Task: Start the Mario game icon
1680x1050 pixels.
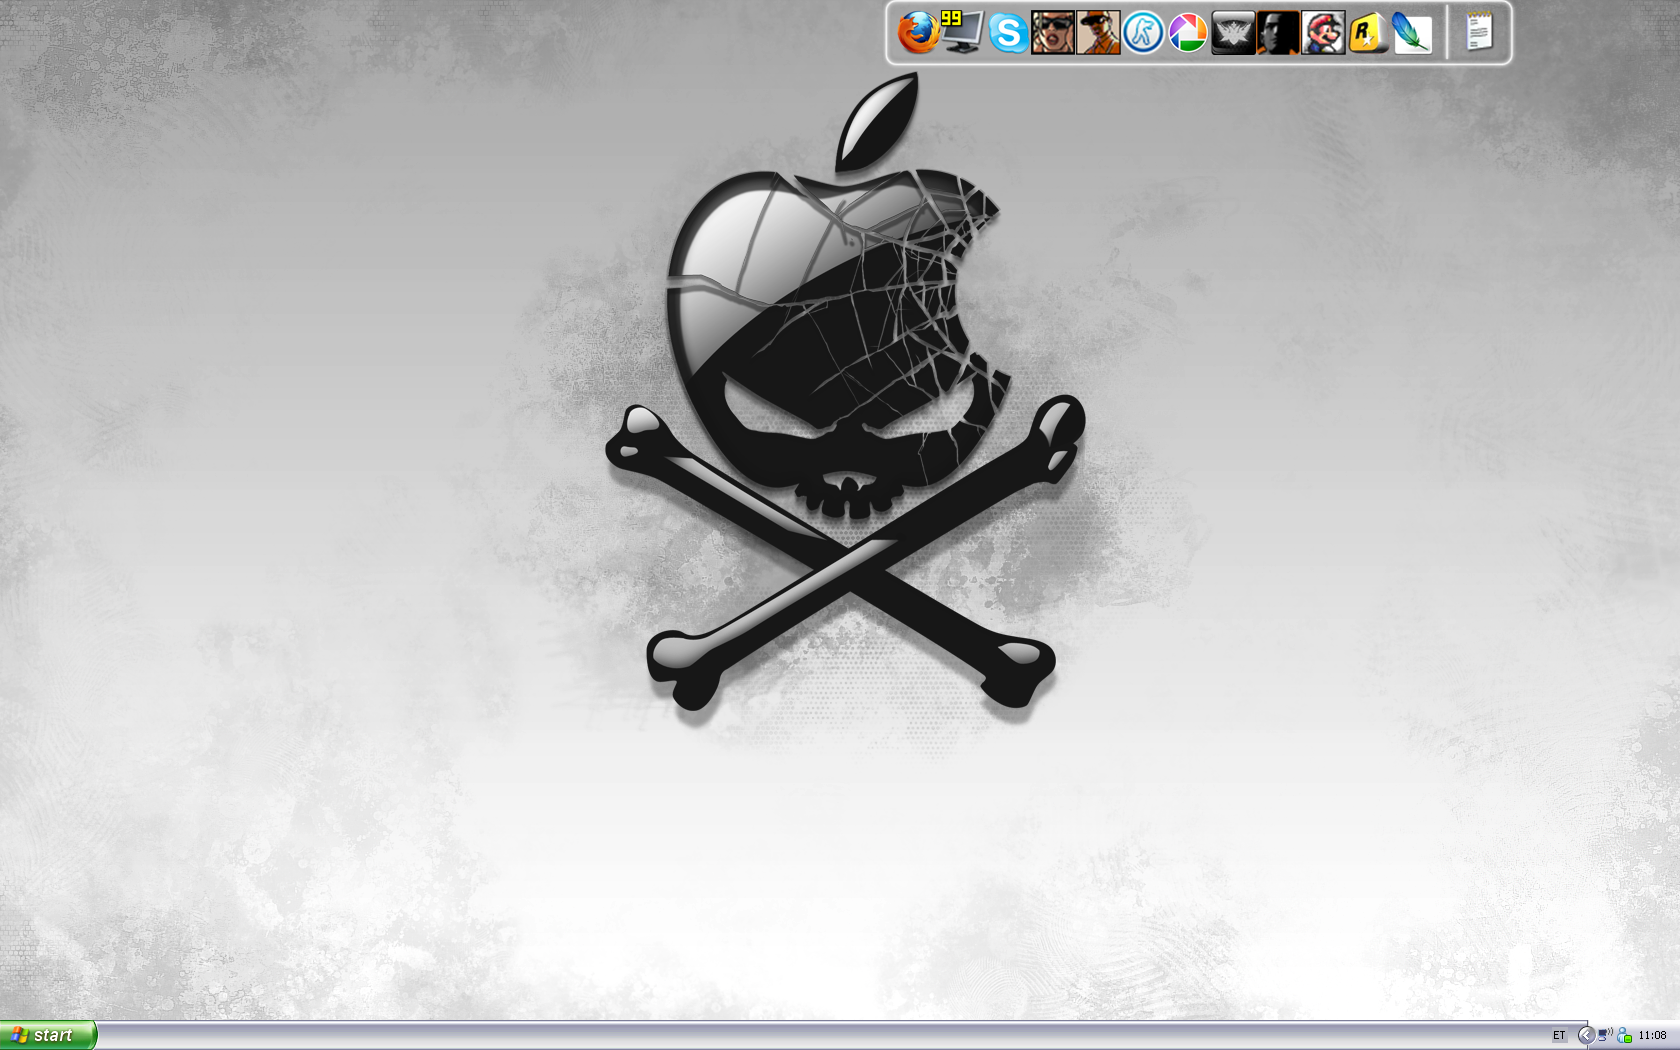Action: 1323,33
